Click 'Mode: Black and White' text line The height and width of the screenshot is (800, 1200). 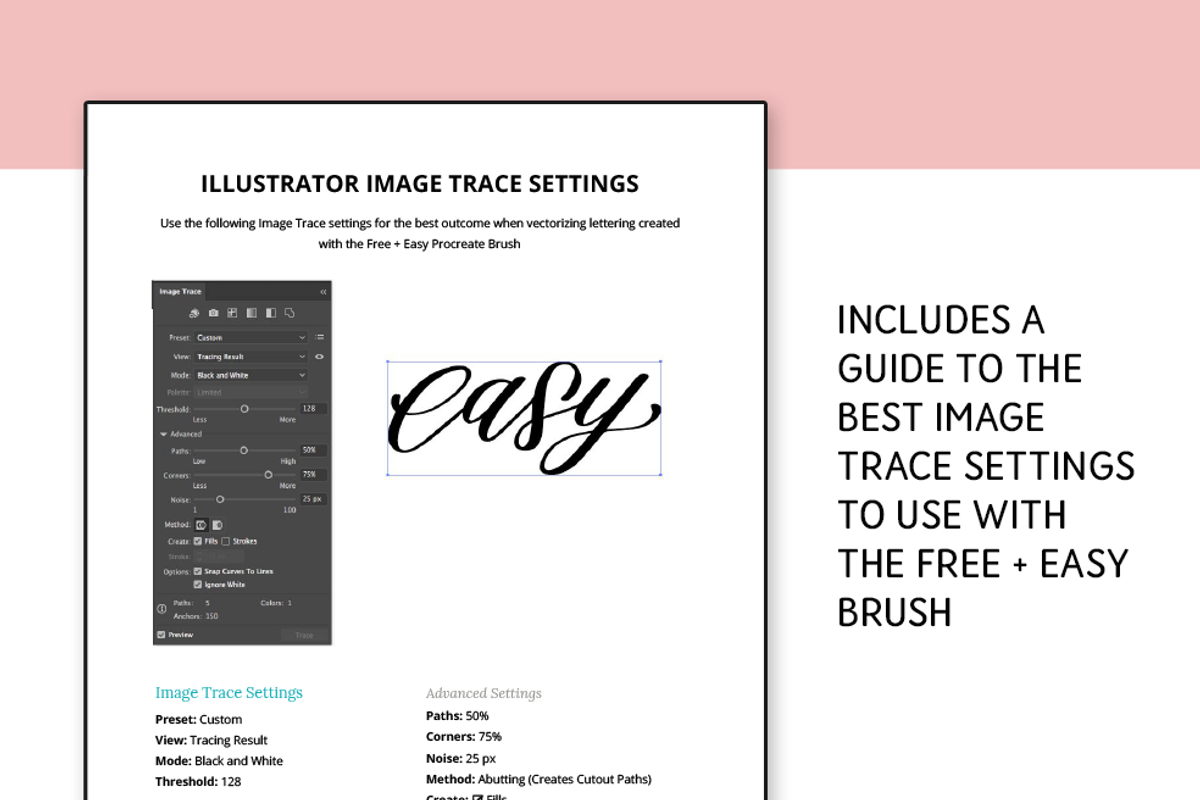219,761
